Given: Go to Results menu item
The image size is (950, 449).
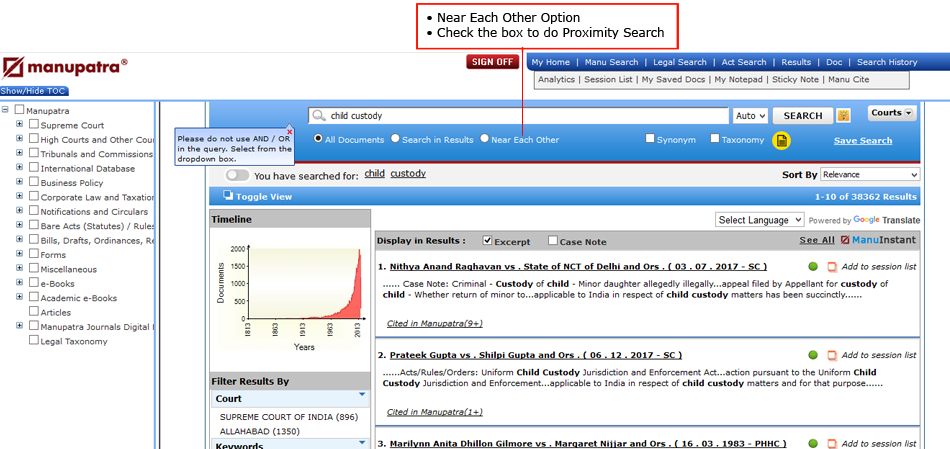Looking at the screenshot, I should pyautogui.click(x=796, y=62).
